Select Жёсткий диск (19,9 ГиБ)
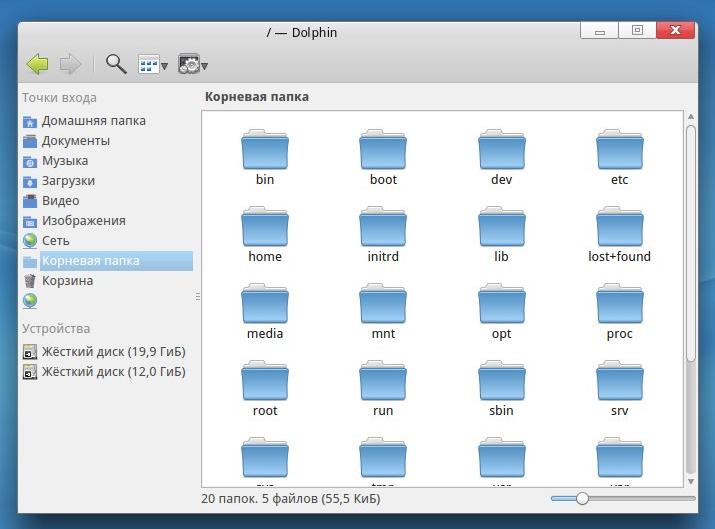 pyautogui.click(x=113, y=352)
